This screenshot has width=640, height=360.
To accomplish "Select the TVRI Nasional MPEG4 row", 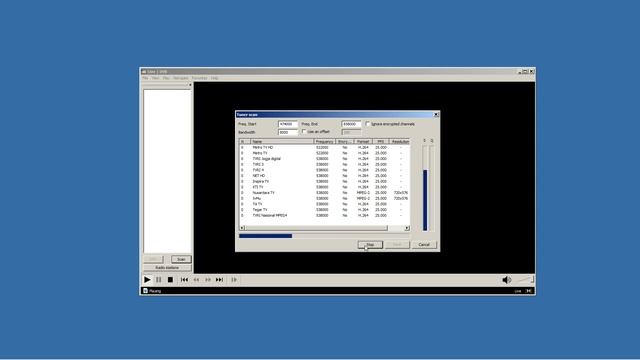I will point(324,216).
